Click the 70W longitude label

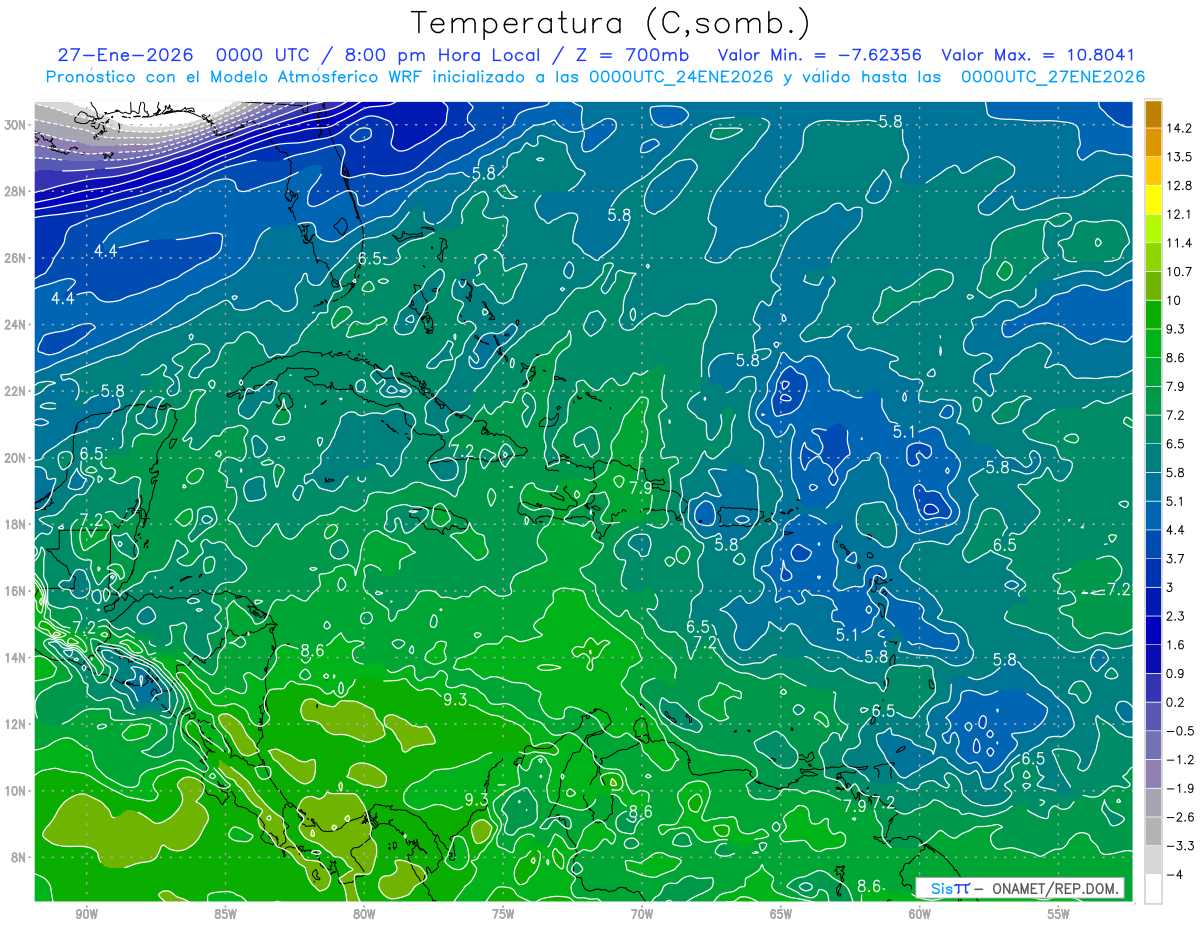(x=642, y=914)
